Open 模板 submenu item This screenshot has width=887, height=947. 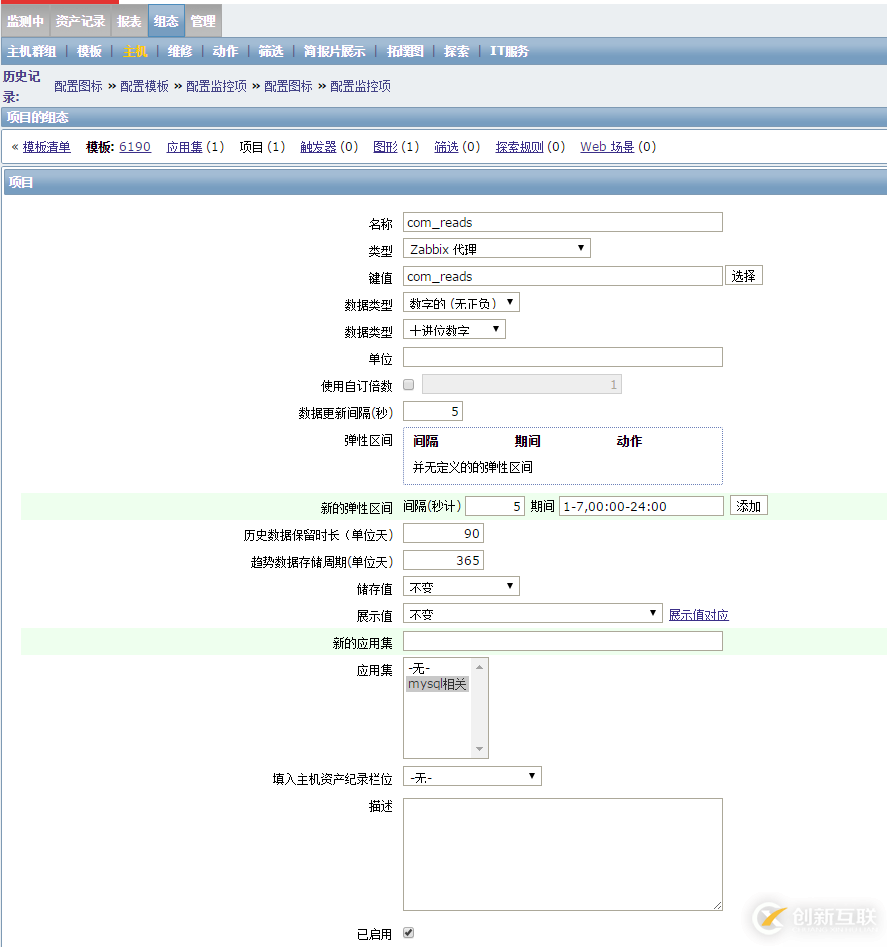[89, 51]
